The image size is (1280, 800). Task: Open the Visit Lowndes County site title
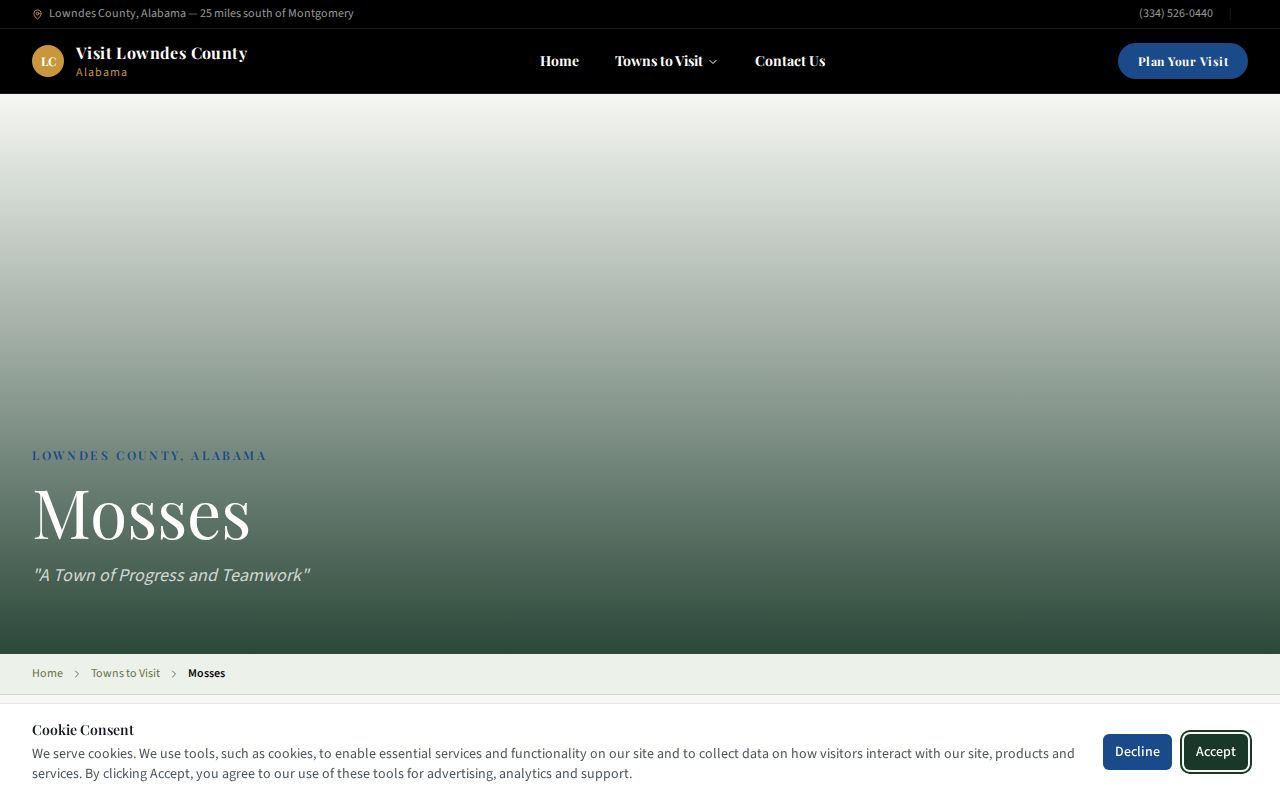pyautogui.click(x=161, y=53)
